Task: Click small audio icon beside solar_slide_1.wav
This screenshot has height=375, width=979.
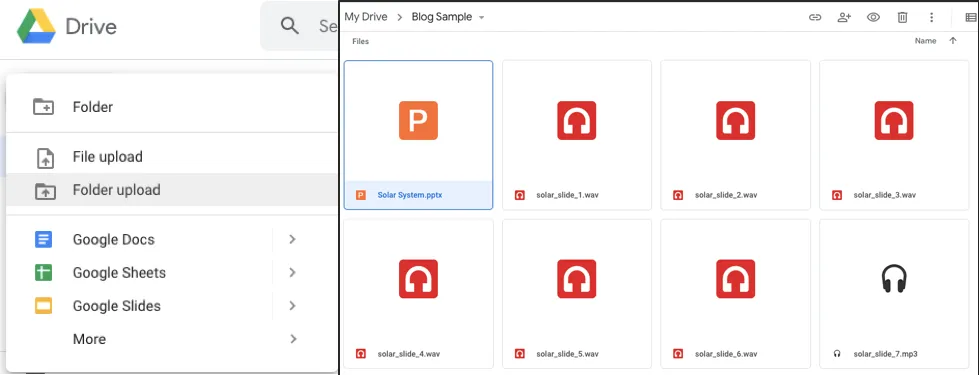Action: pyautogui.click(x=519, y=195)
